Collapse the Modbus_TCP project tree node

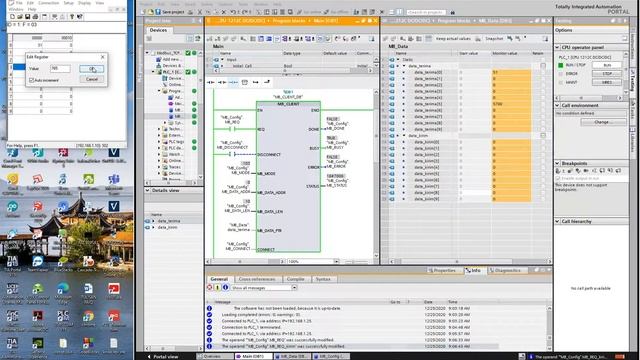coord(148,53)
